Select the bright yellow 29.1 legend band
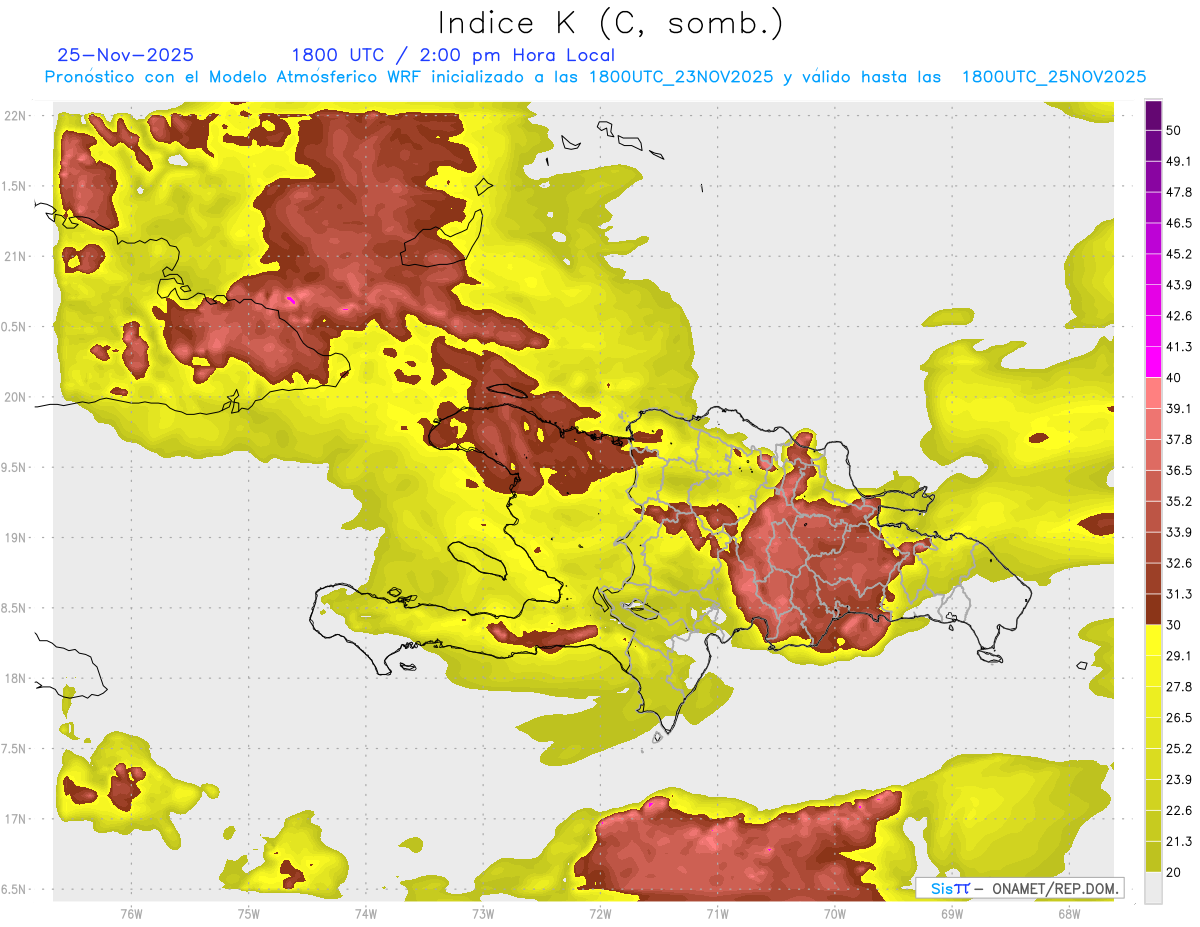Image resolution: width=1200 pixels, height=927 pixels. coord(1153,640)
